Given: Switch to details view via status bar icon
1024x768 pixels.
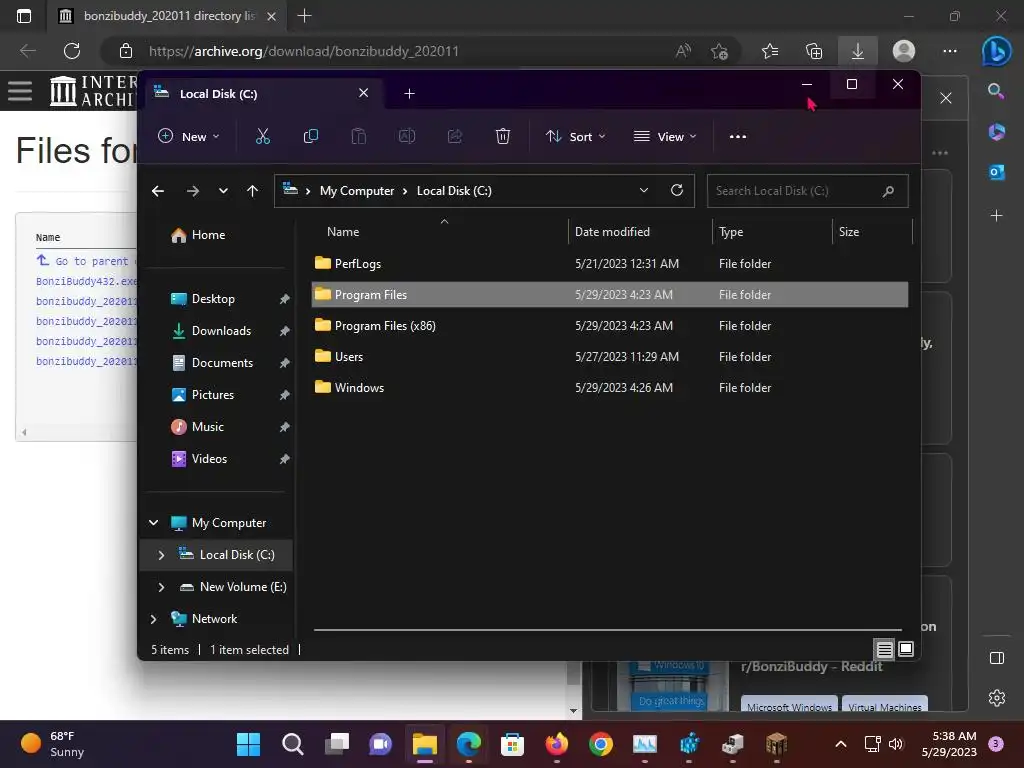Looking at the screenshot, I should pos(884,649).
